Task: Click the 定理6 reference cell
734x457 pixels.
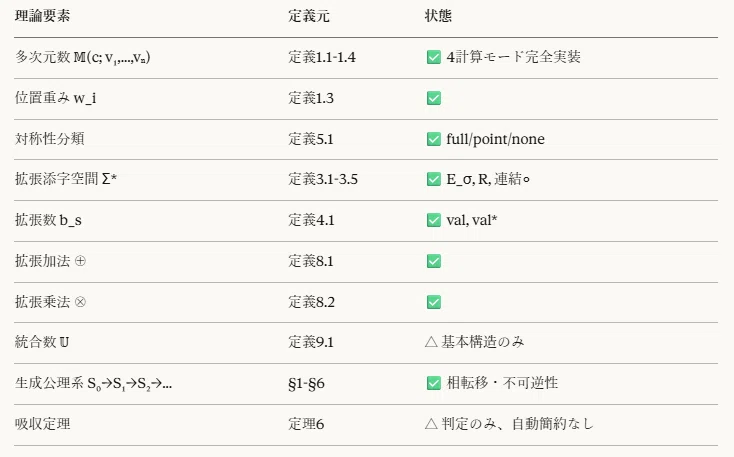Action: [x=306, y=424]
